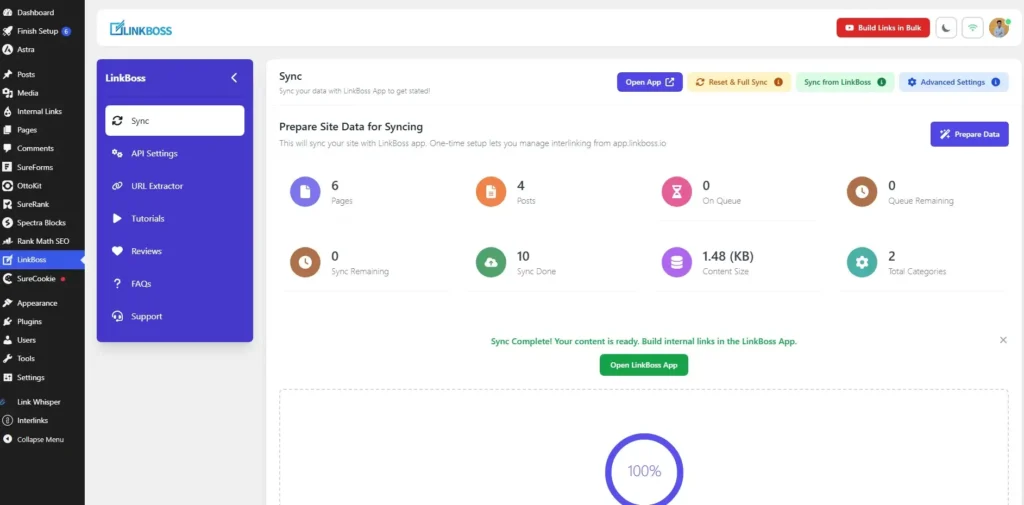The image size is (1024, 505).
Task: Open OttoKit in WordPress menu
Action: coord(42,186)
